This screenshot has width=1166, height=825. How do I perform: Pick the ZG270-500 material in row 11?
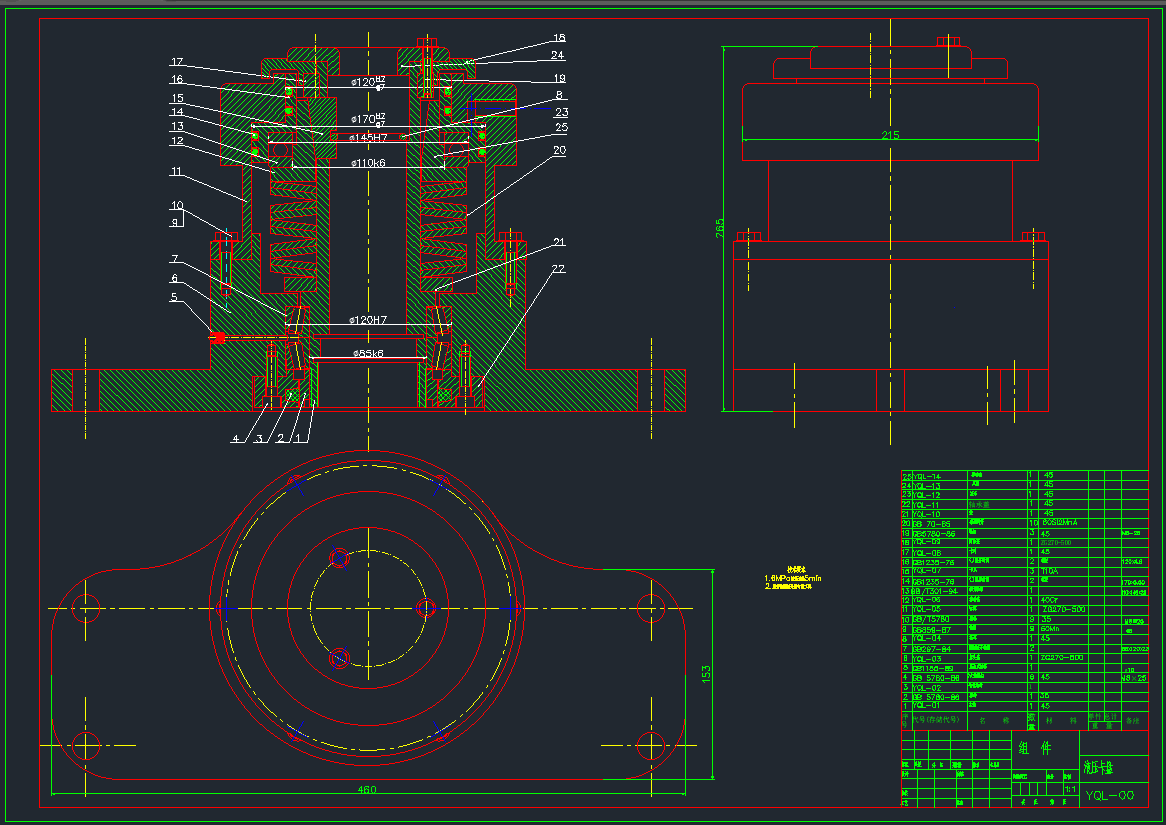pos(1063,610)
